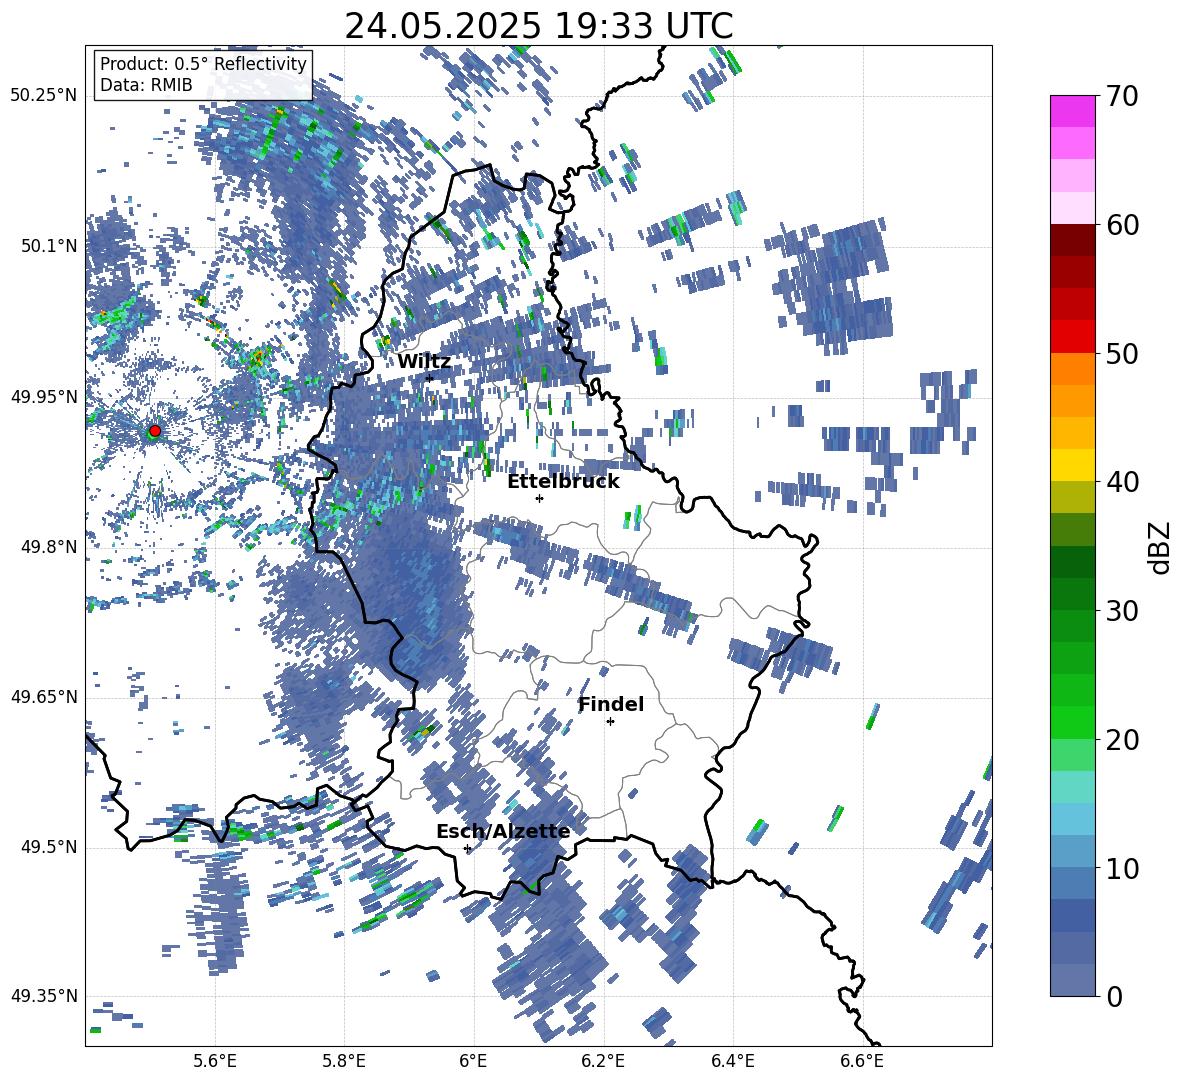Screen dimensions: 1184x1081
Task: Click the 0 dBZ colorbar tick label
Action: pos(1114,996)
